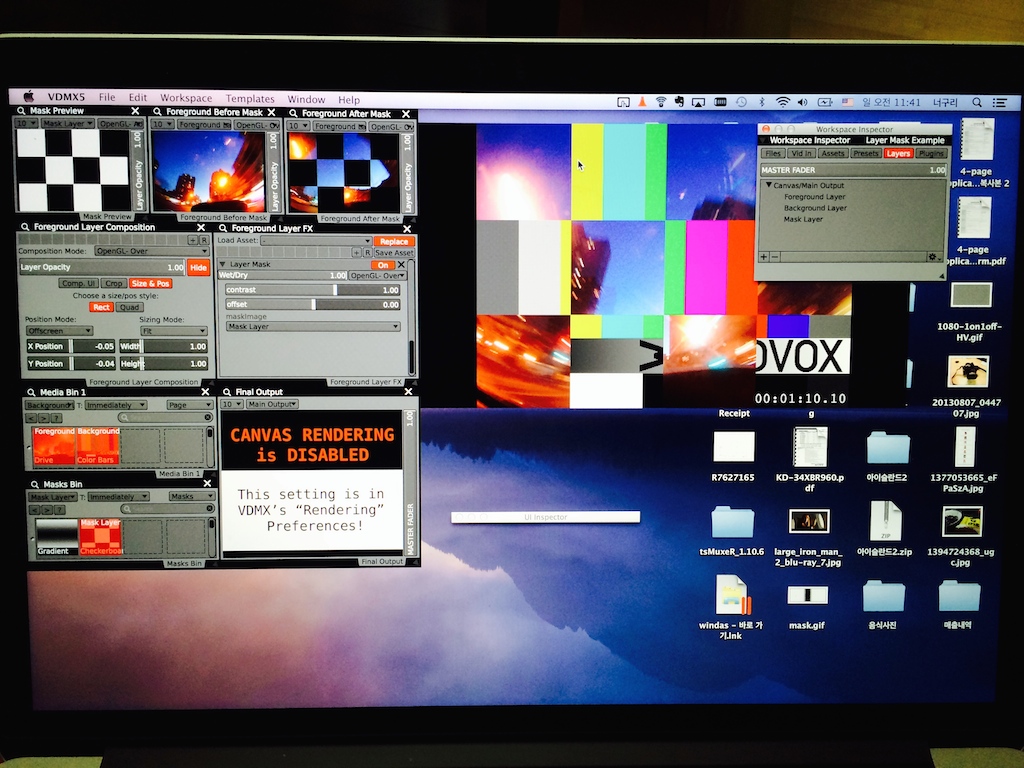
Task: Add a layer with plus in Workspace Inspector
Action: coord(763,257)
